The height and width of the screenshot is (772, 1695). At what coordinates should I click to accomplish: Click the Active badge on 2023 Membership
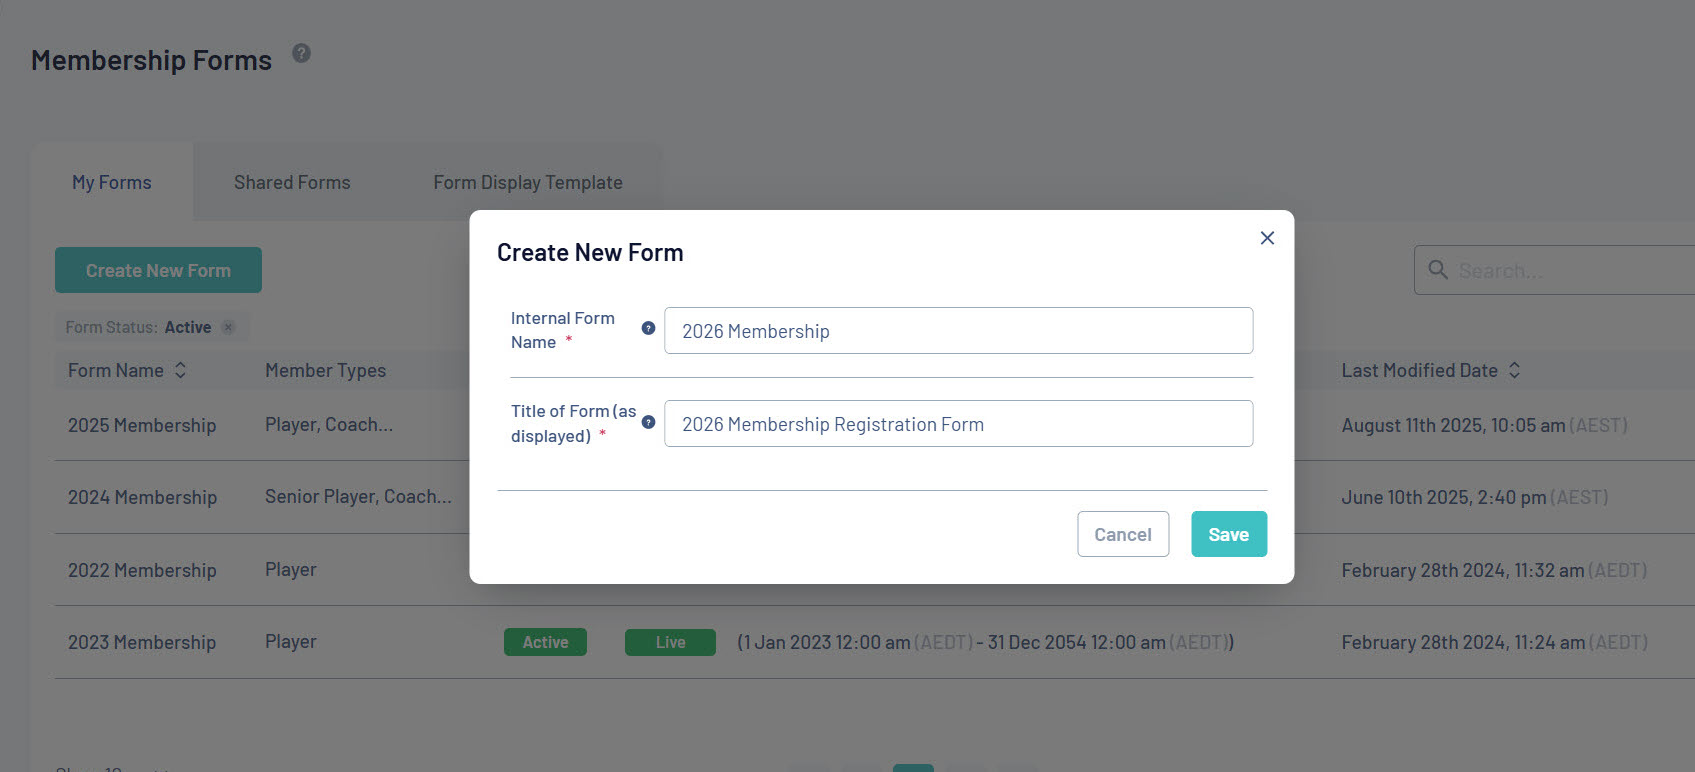545,642
